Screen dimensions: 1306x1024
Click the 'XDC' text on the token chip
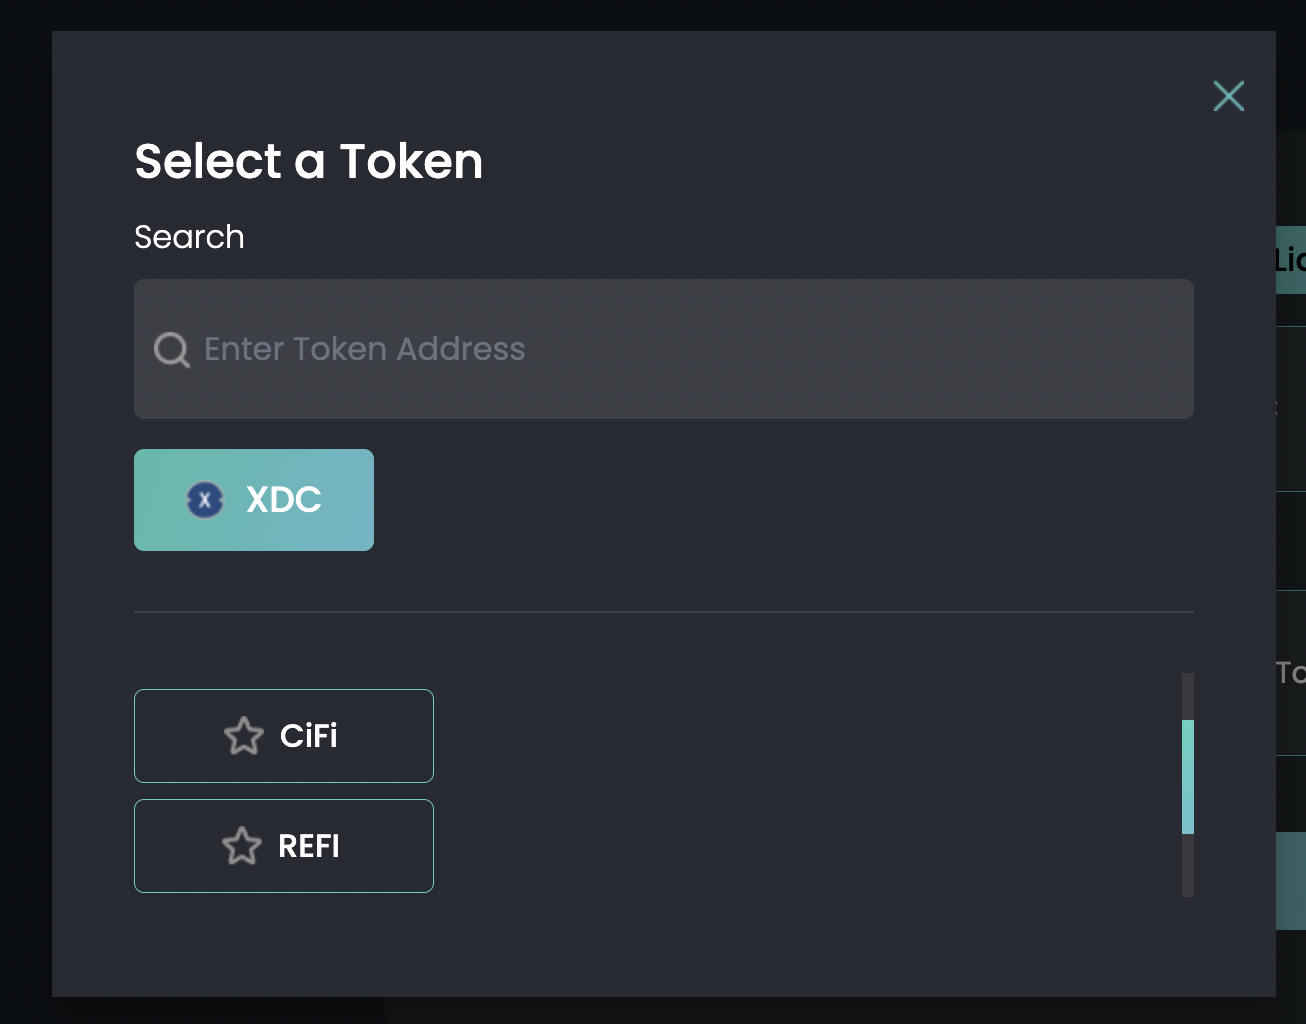point(284,500)
